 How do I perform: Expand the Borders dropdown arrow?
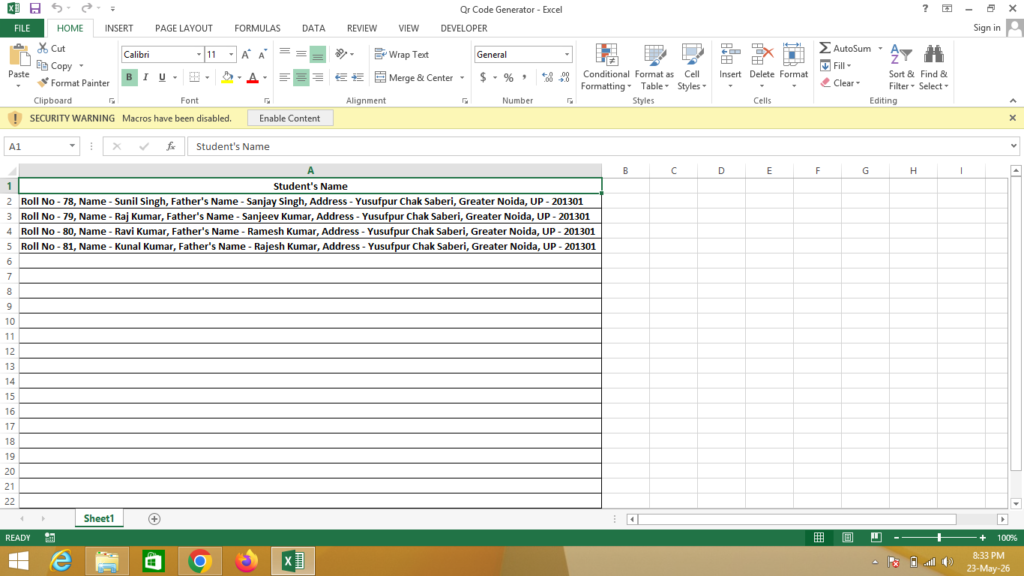pos(207,78)
